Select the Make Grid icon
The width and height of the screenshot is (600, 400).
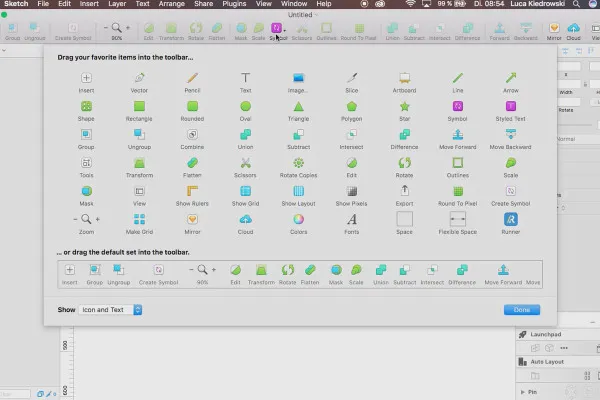pos(139,219)
